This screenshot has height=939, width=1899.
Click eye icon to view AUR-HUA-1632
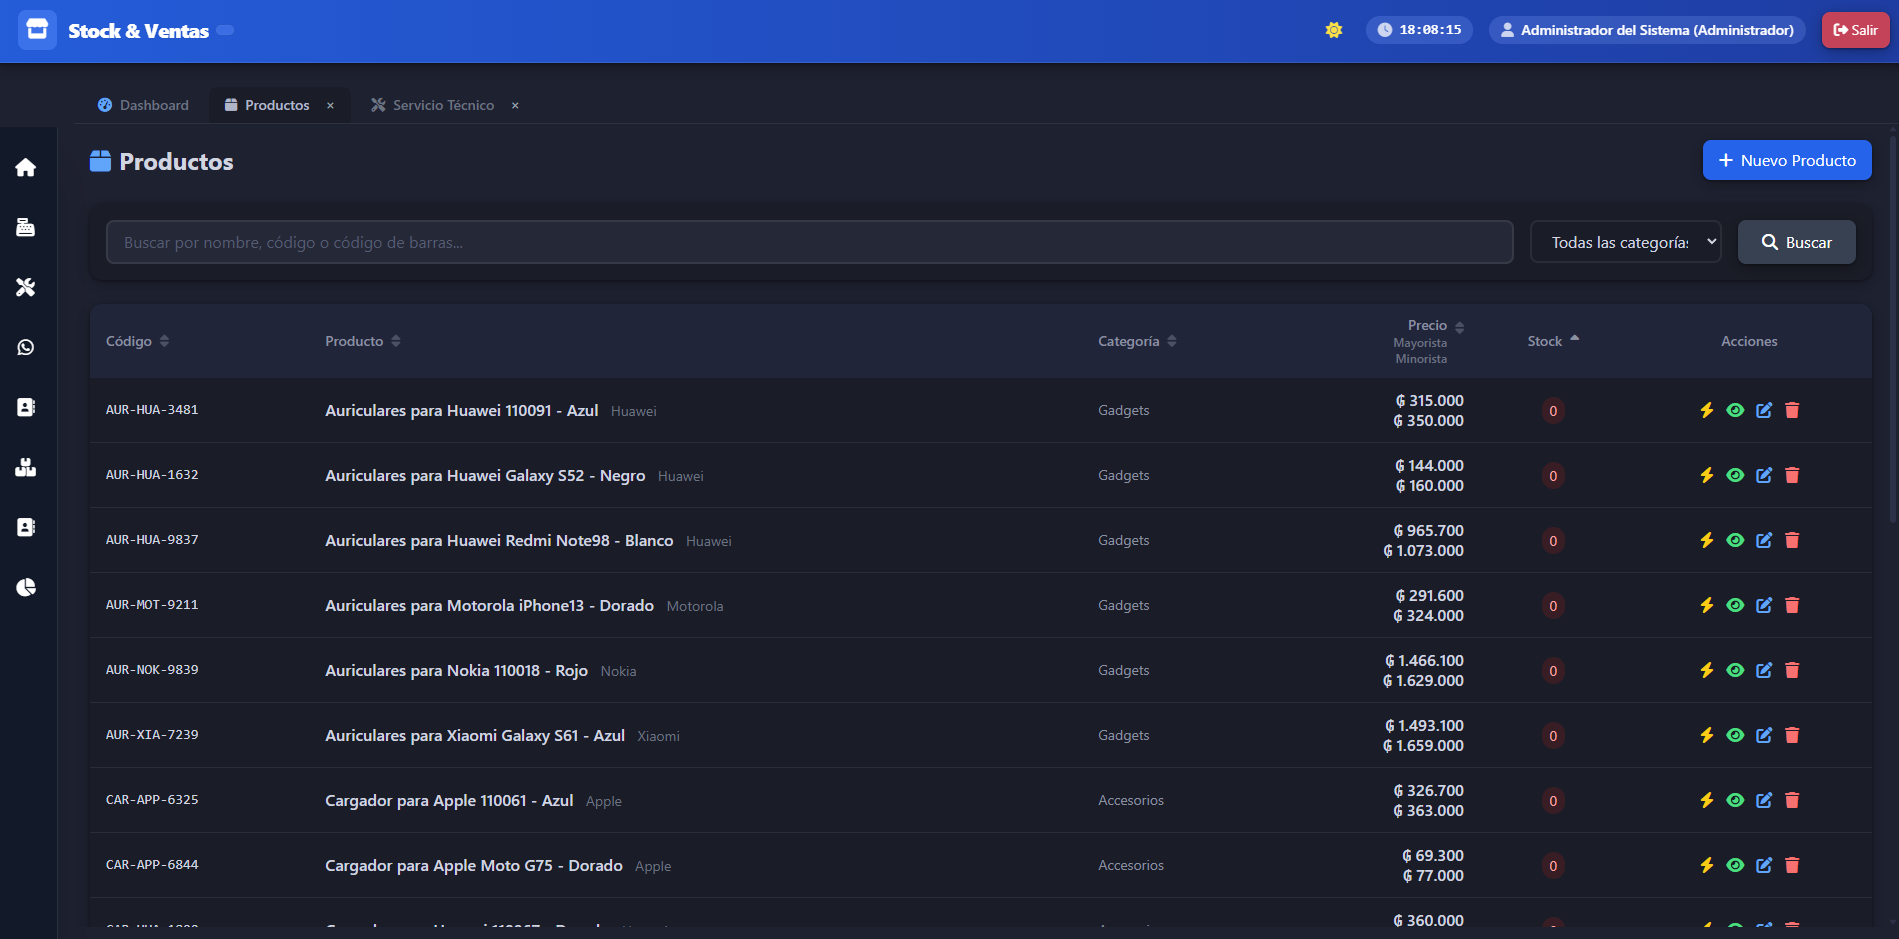click(x=1735, y=475)
